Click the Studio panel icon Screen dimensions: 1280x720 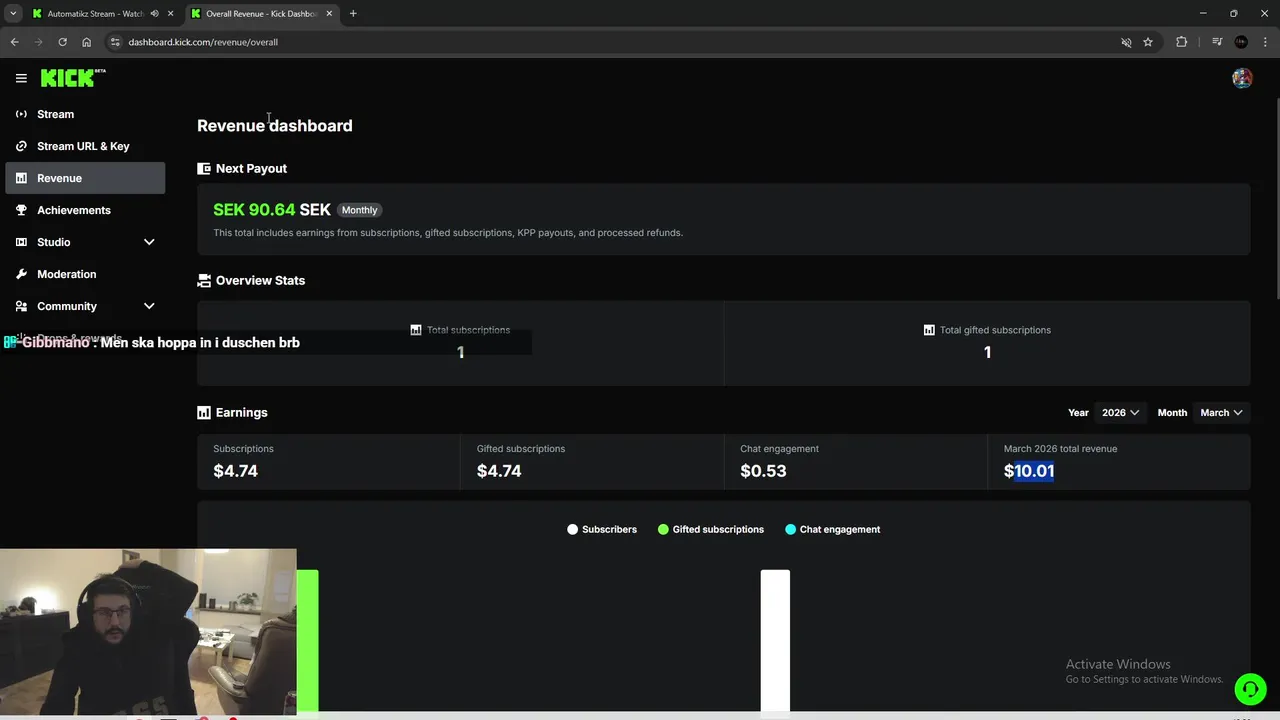click(x=21, y=242)
